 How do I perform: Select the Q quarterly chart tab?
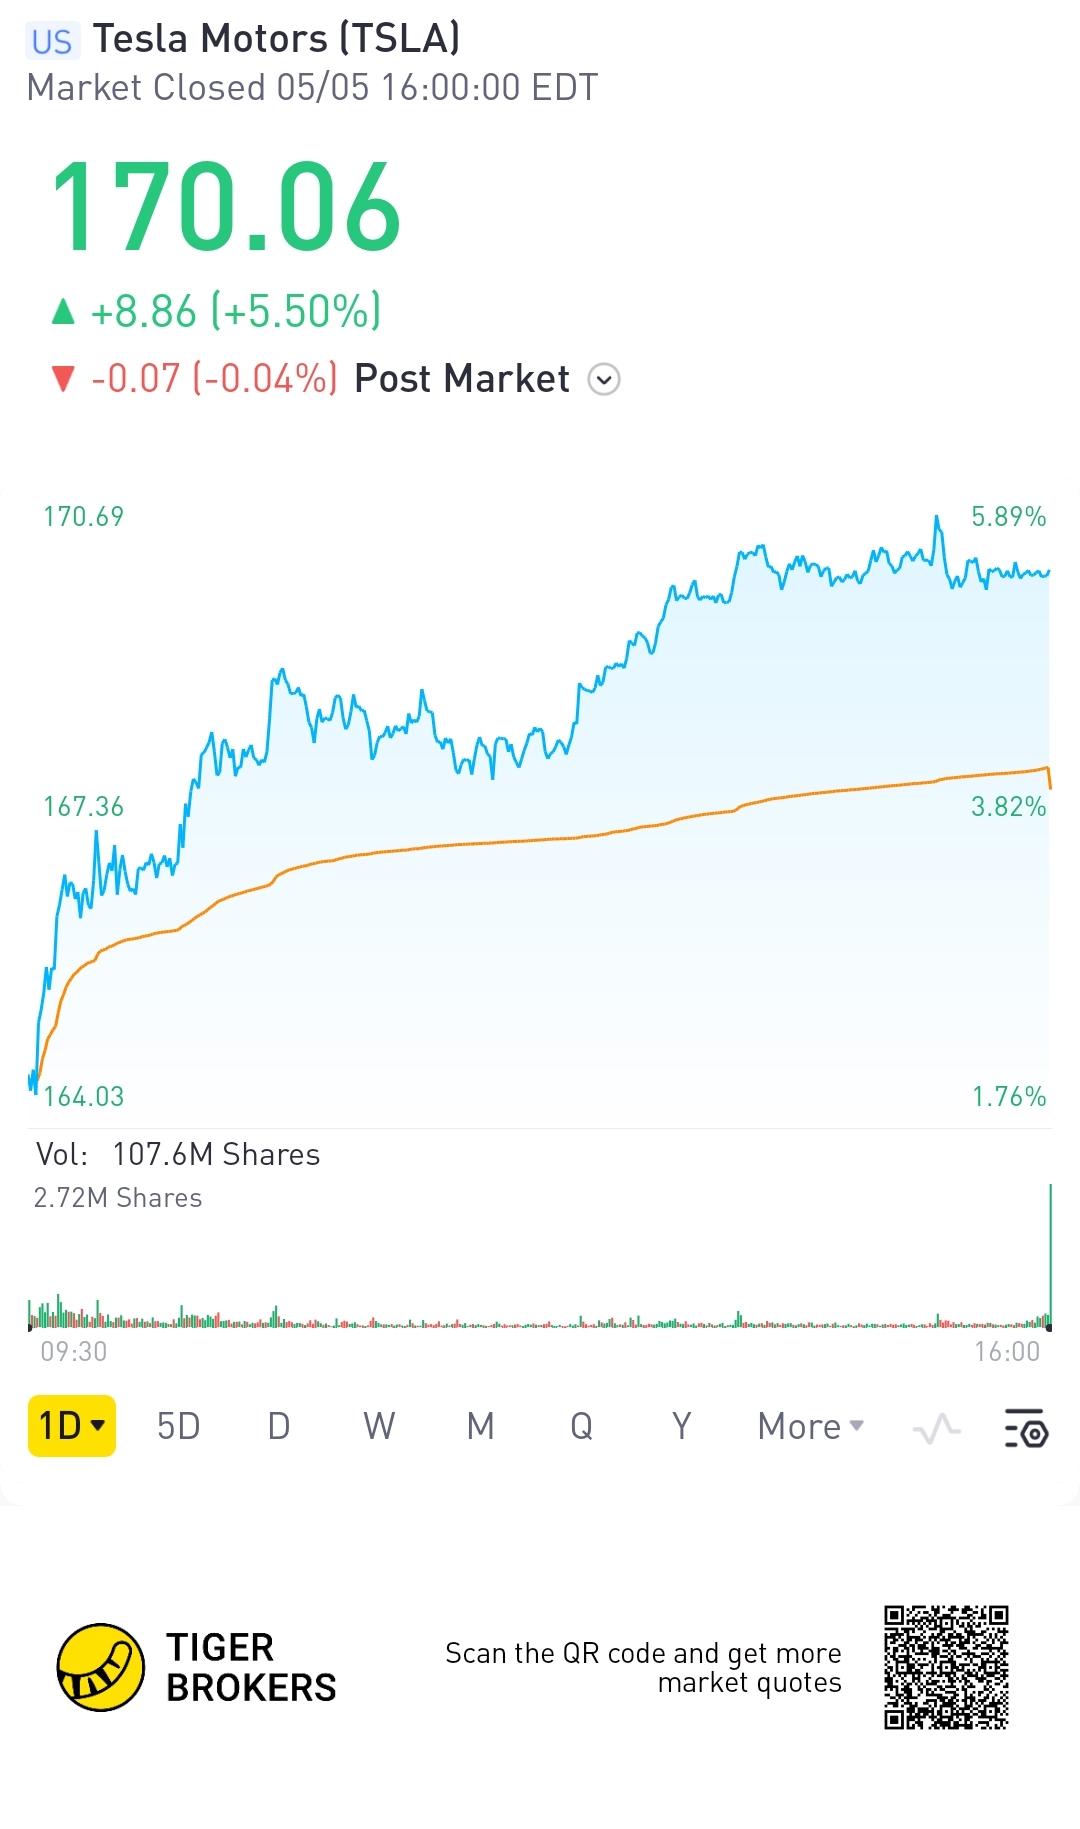pyautogui.click(x=581, y=1426)
